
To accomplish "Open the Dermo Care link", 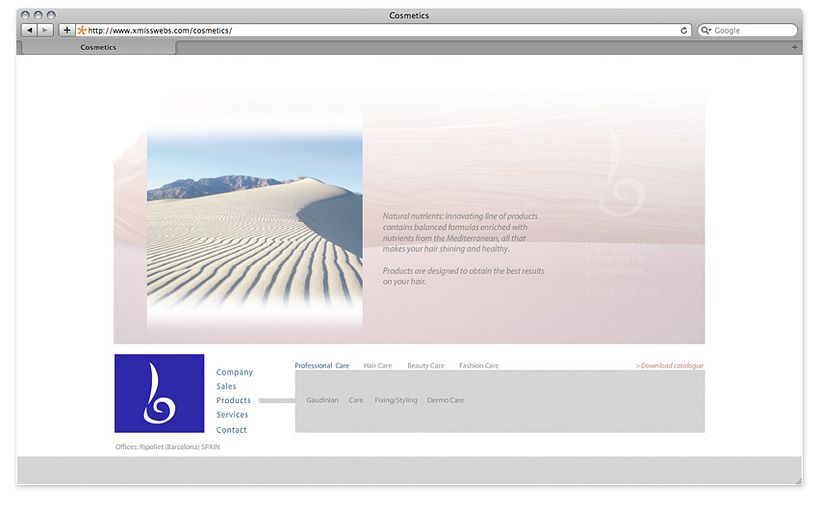I will click(x=446, y=400).
